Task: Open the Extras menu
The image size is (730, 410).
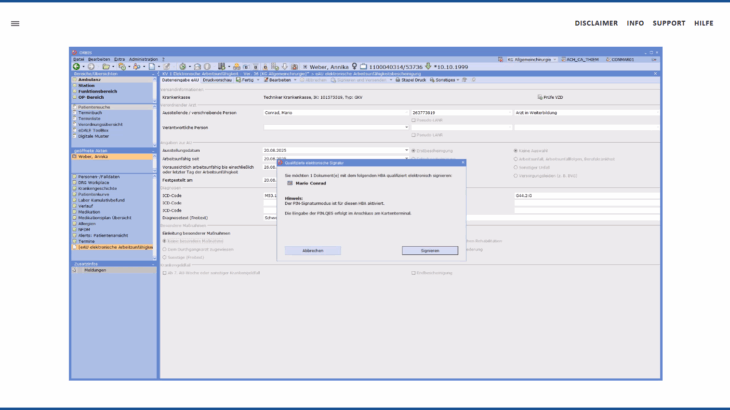Action: [119, 59]
